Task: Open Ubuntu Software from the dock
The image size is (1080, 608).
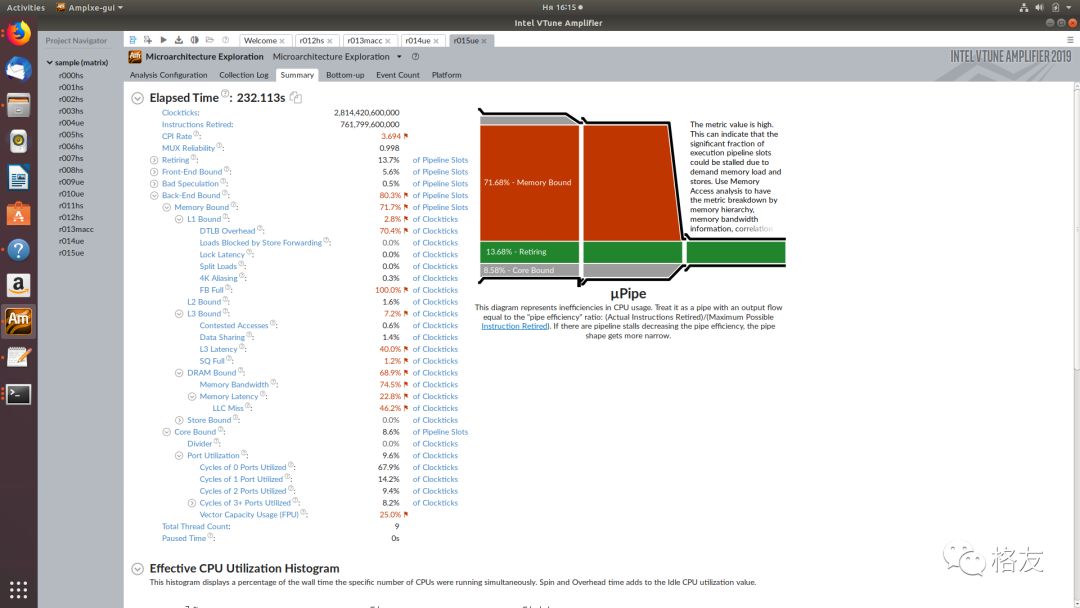Action: point(19,214)
